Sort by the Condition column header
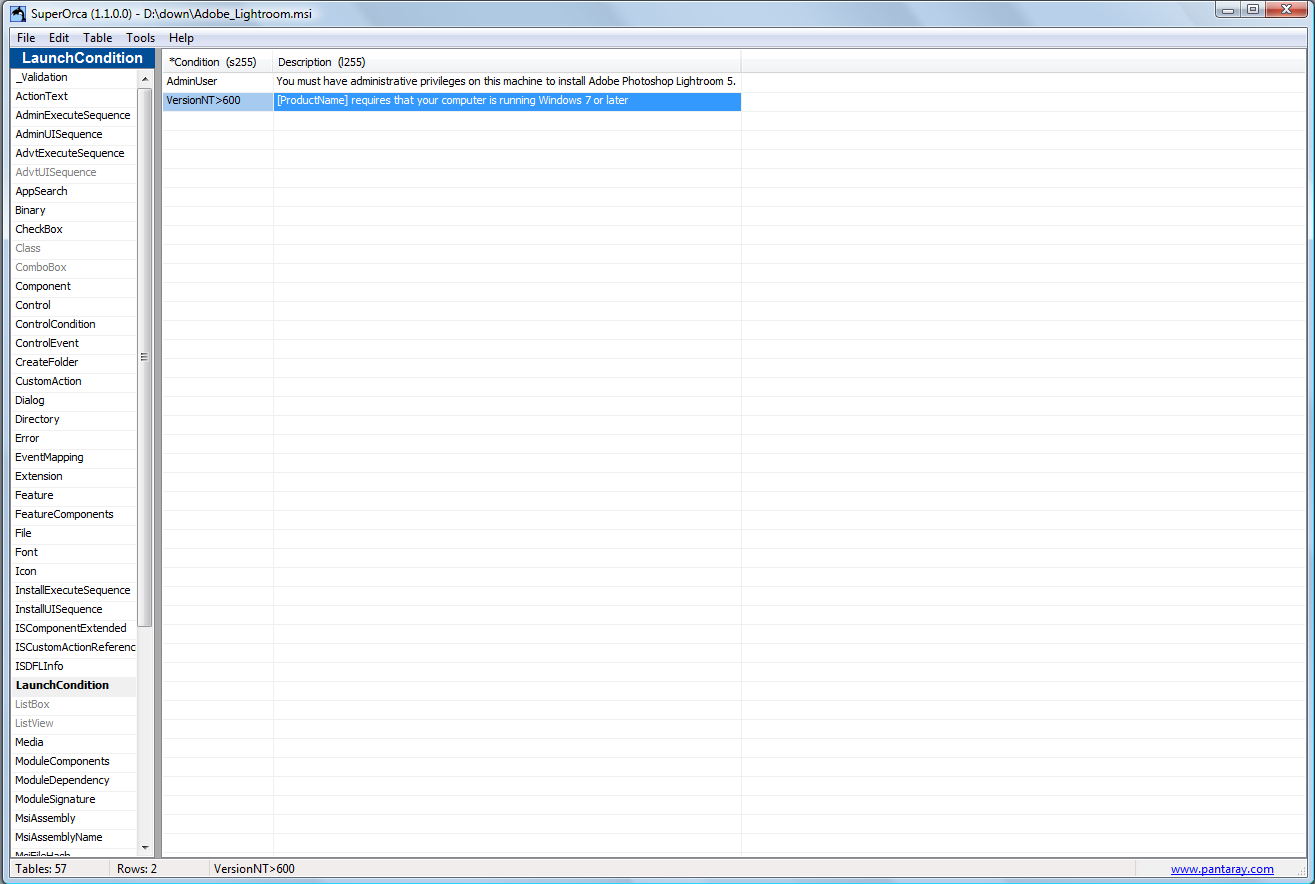 (218, 62)
